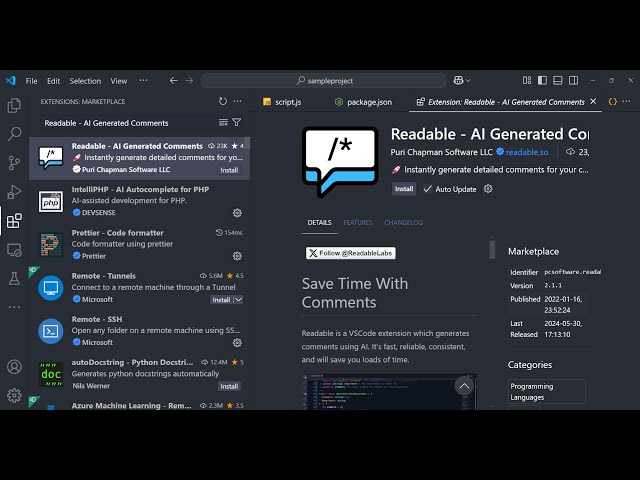Clear extensions search results icon

(x=223, y=123)
